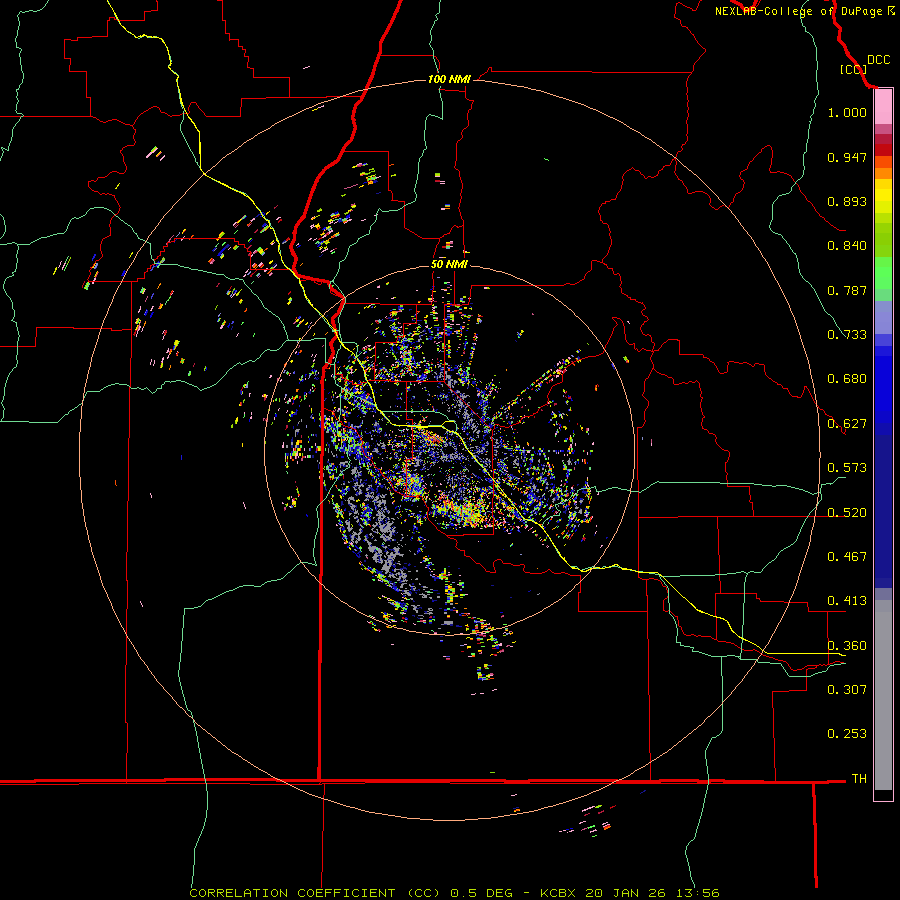Click the 0.680 legend value
This screenshot has width=900, height=900.
(847, 379)
